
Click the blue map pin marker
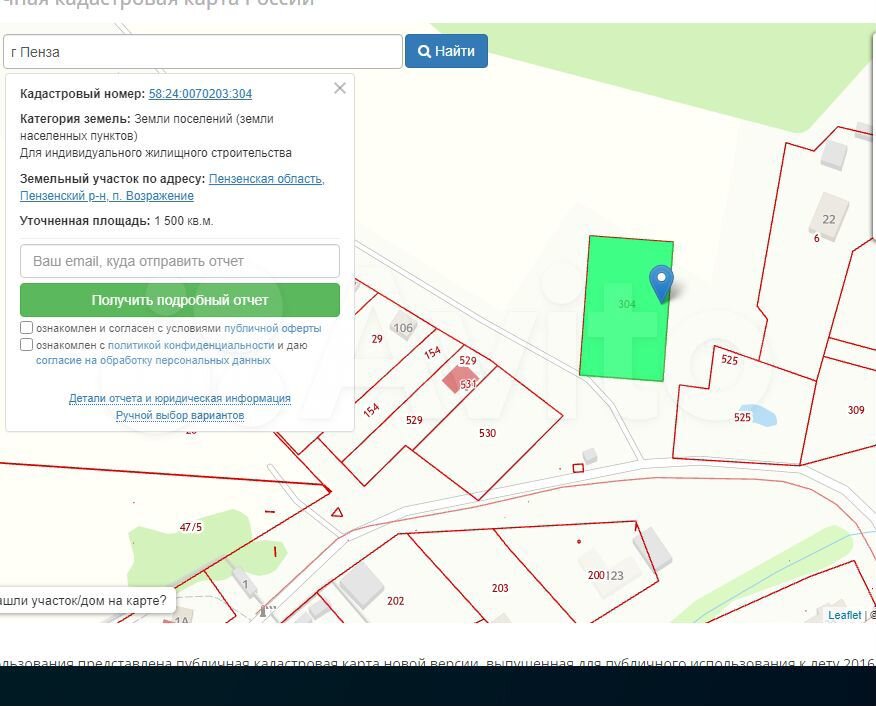pos(661,282)
